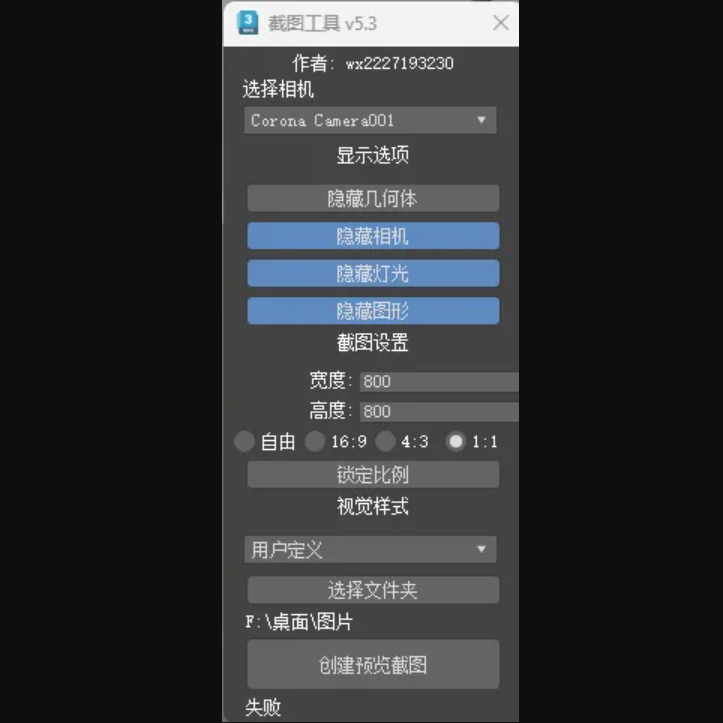Choose the 16:9 ratio radio button
Viewport: 723px width, 723px height.
click(x=315, y=441)
